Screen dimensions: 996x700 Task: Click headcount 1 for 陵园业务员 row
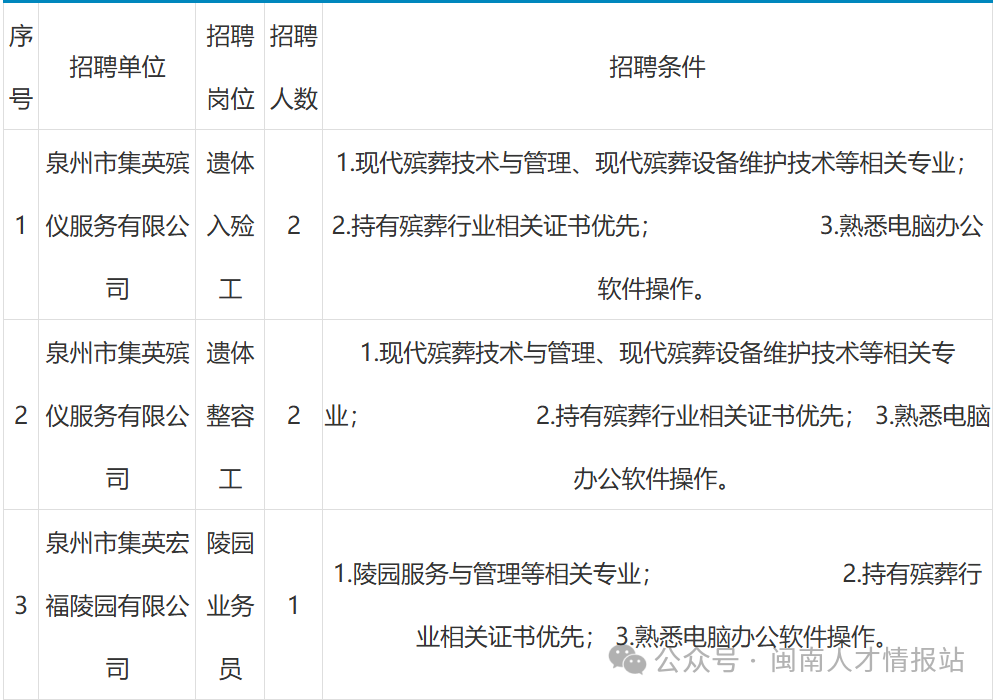pos(293,605)
